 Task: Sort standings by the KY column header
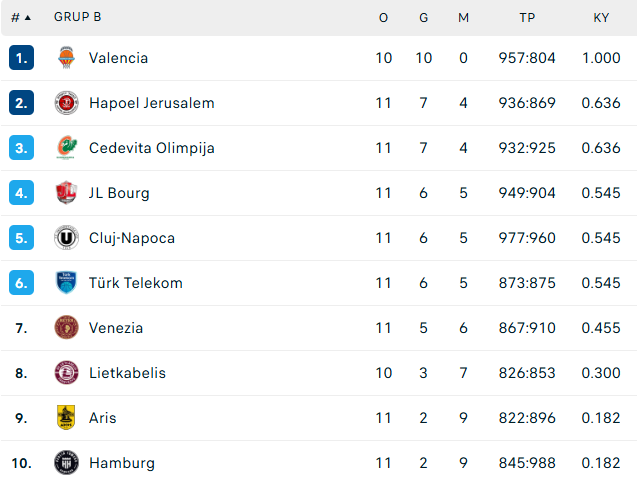tap(601, 17)
